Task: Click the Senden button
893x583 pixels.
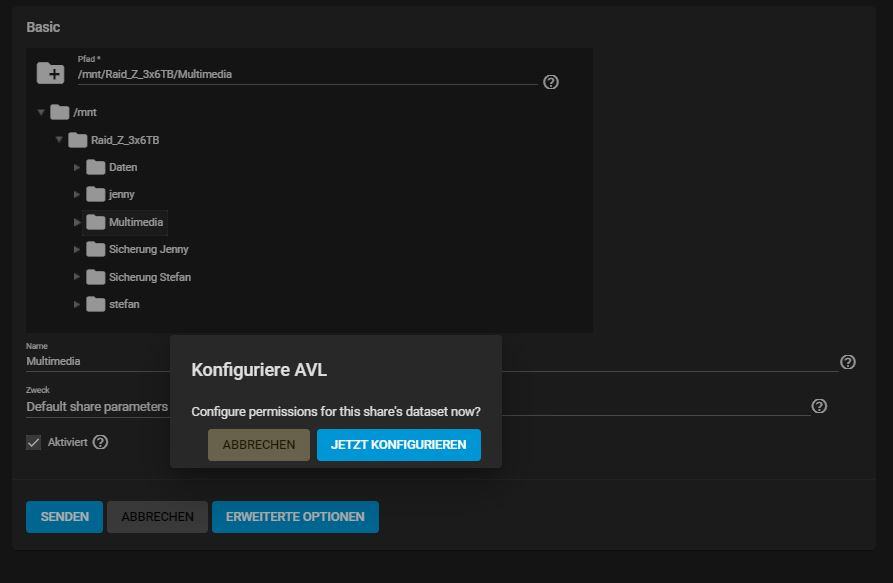Action: (x=64, y=517)
